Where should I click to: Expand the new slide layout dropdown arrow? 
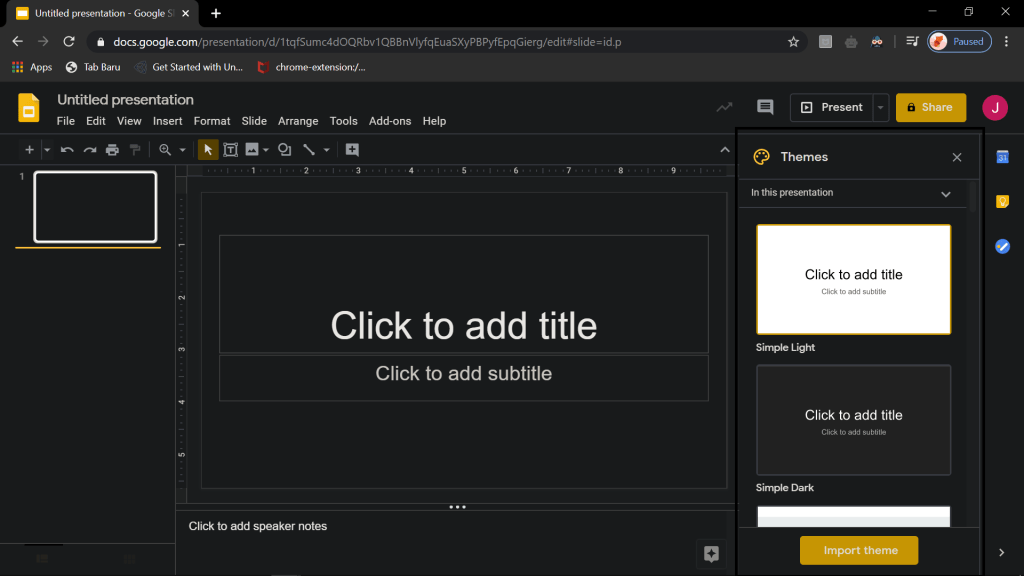[x=46, y=150]
